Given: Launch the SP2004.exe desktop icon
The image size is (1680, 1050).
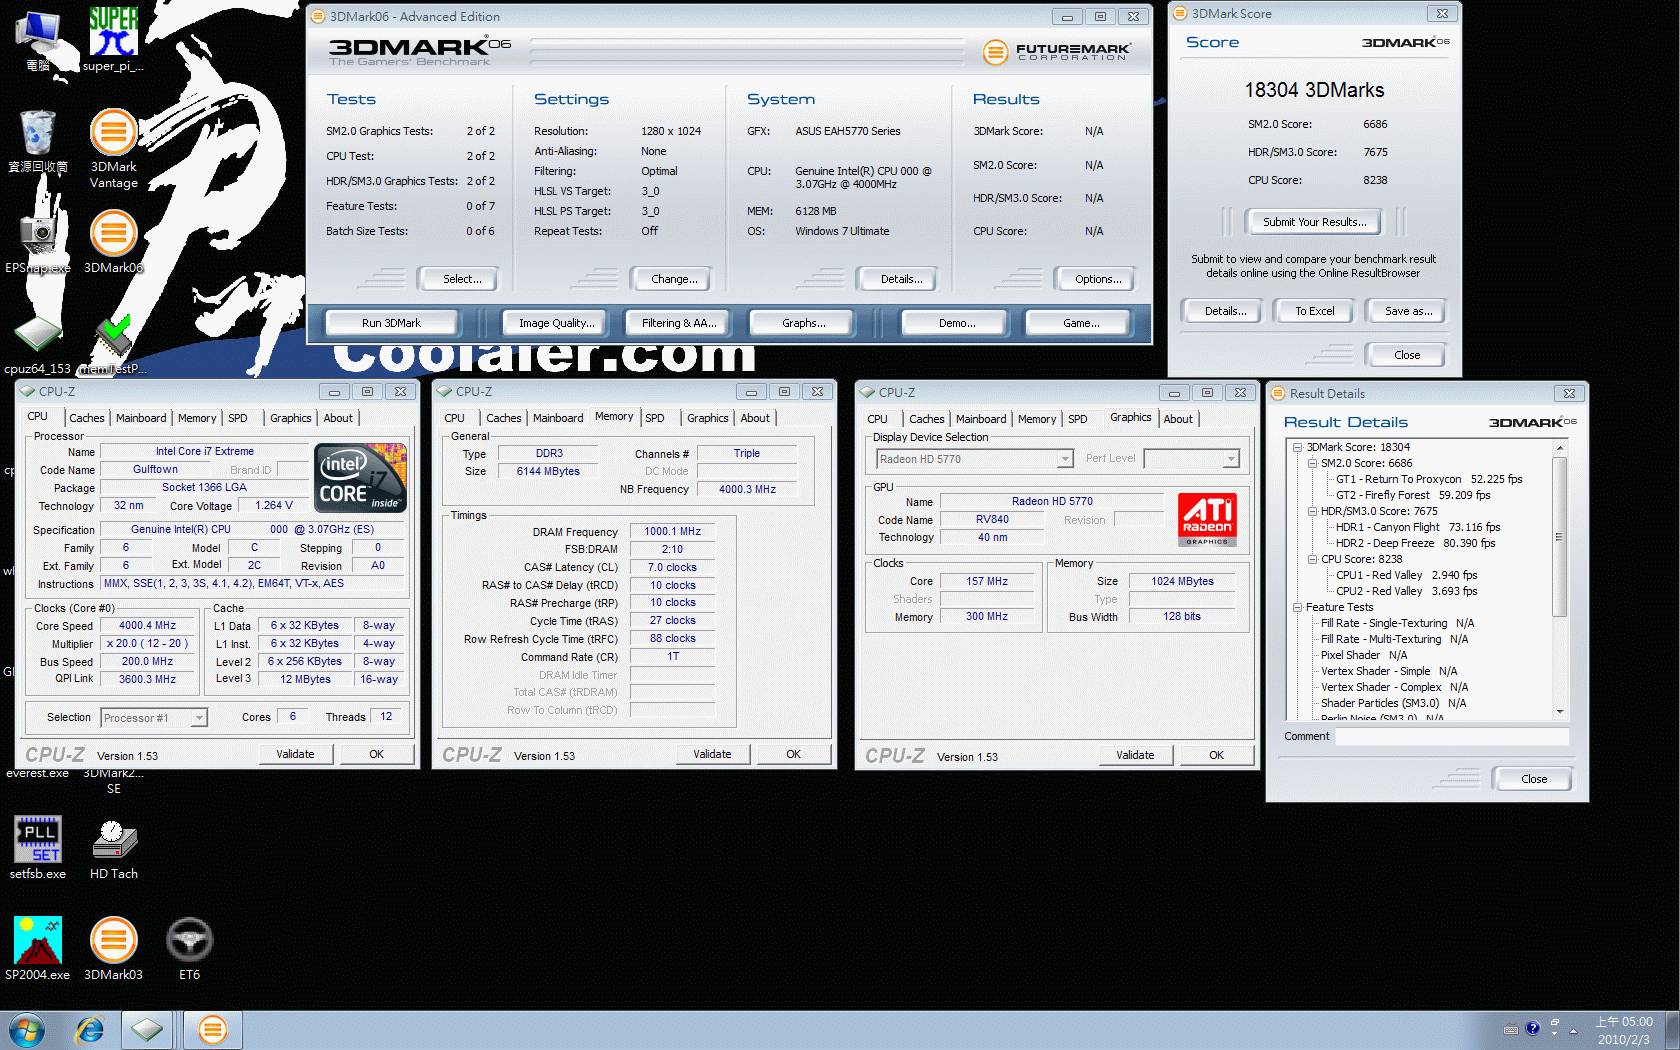Looking at the screenshot, I should pyautogui.click(x=37, y=948).
